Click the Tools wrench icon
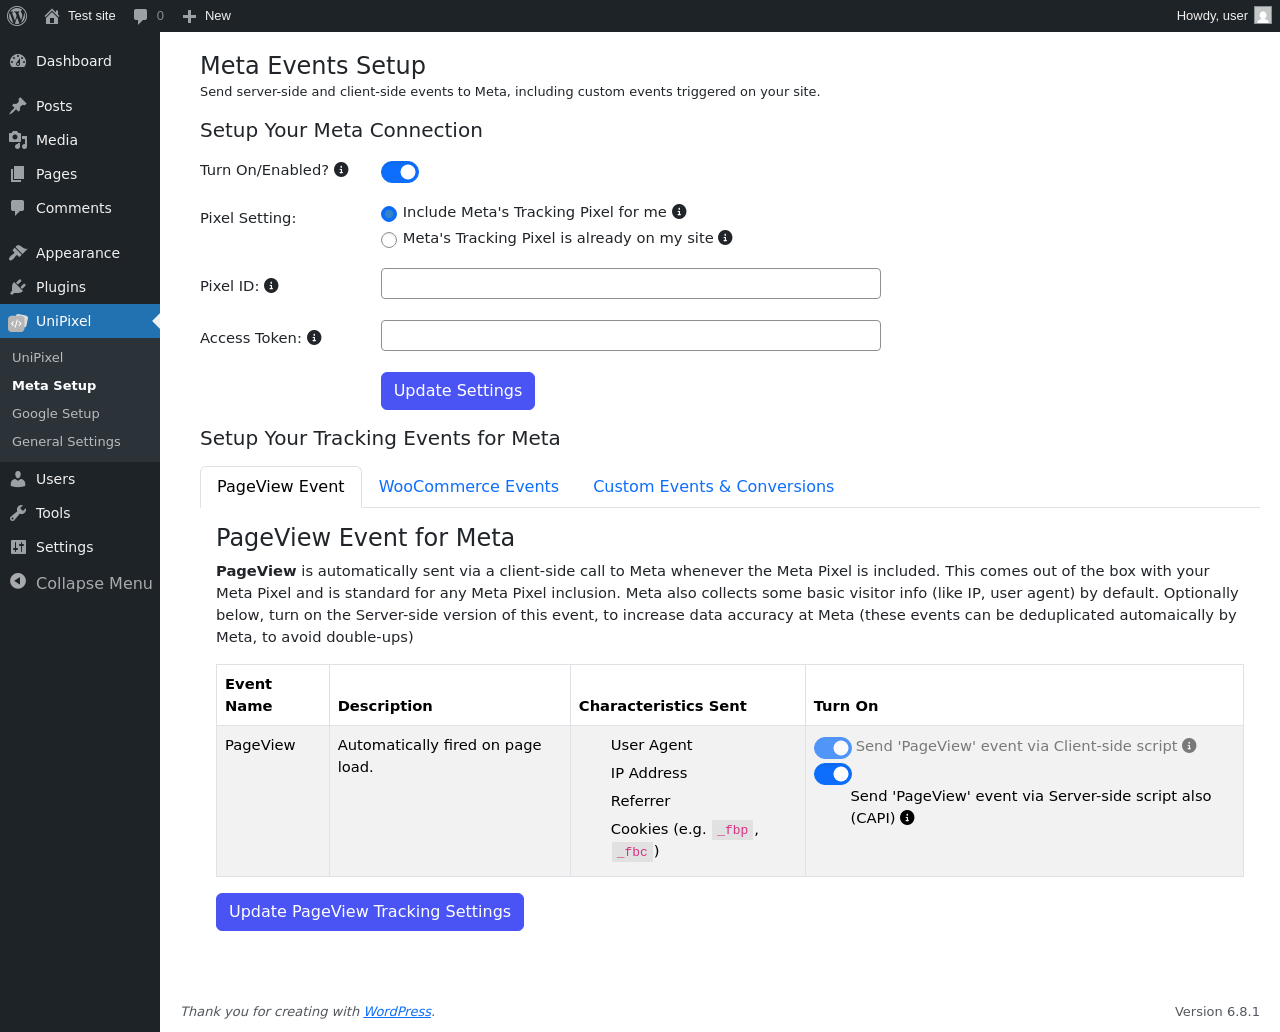The width and height of the screenshot is (1280, 1032). tap(18, 513)
